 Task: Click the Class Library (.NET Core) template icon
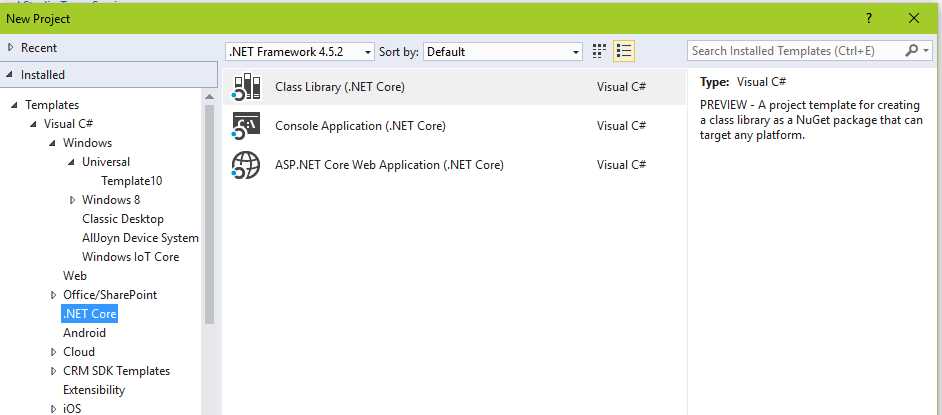(246, 87)
